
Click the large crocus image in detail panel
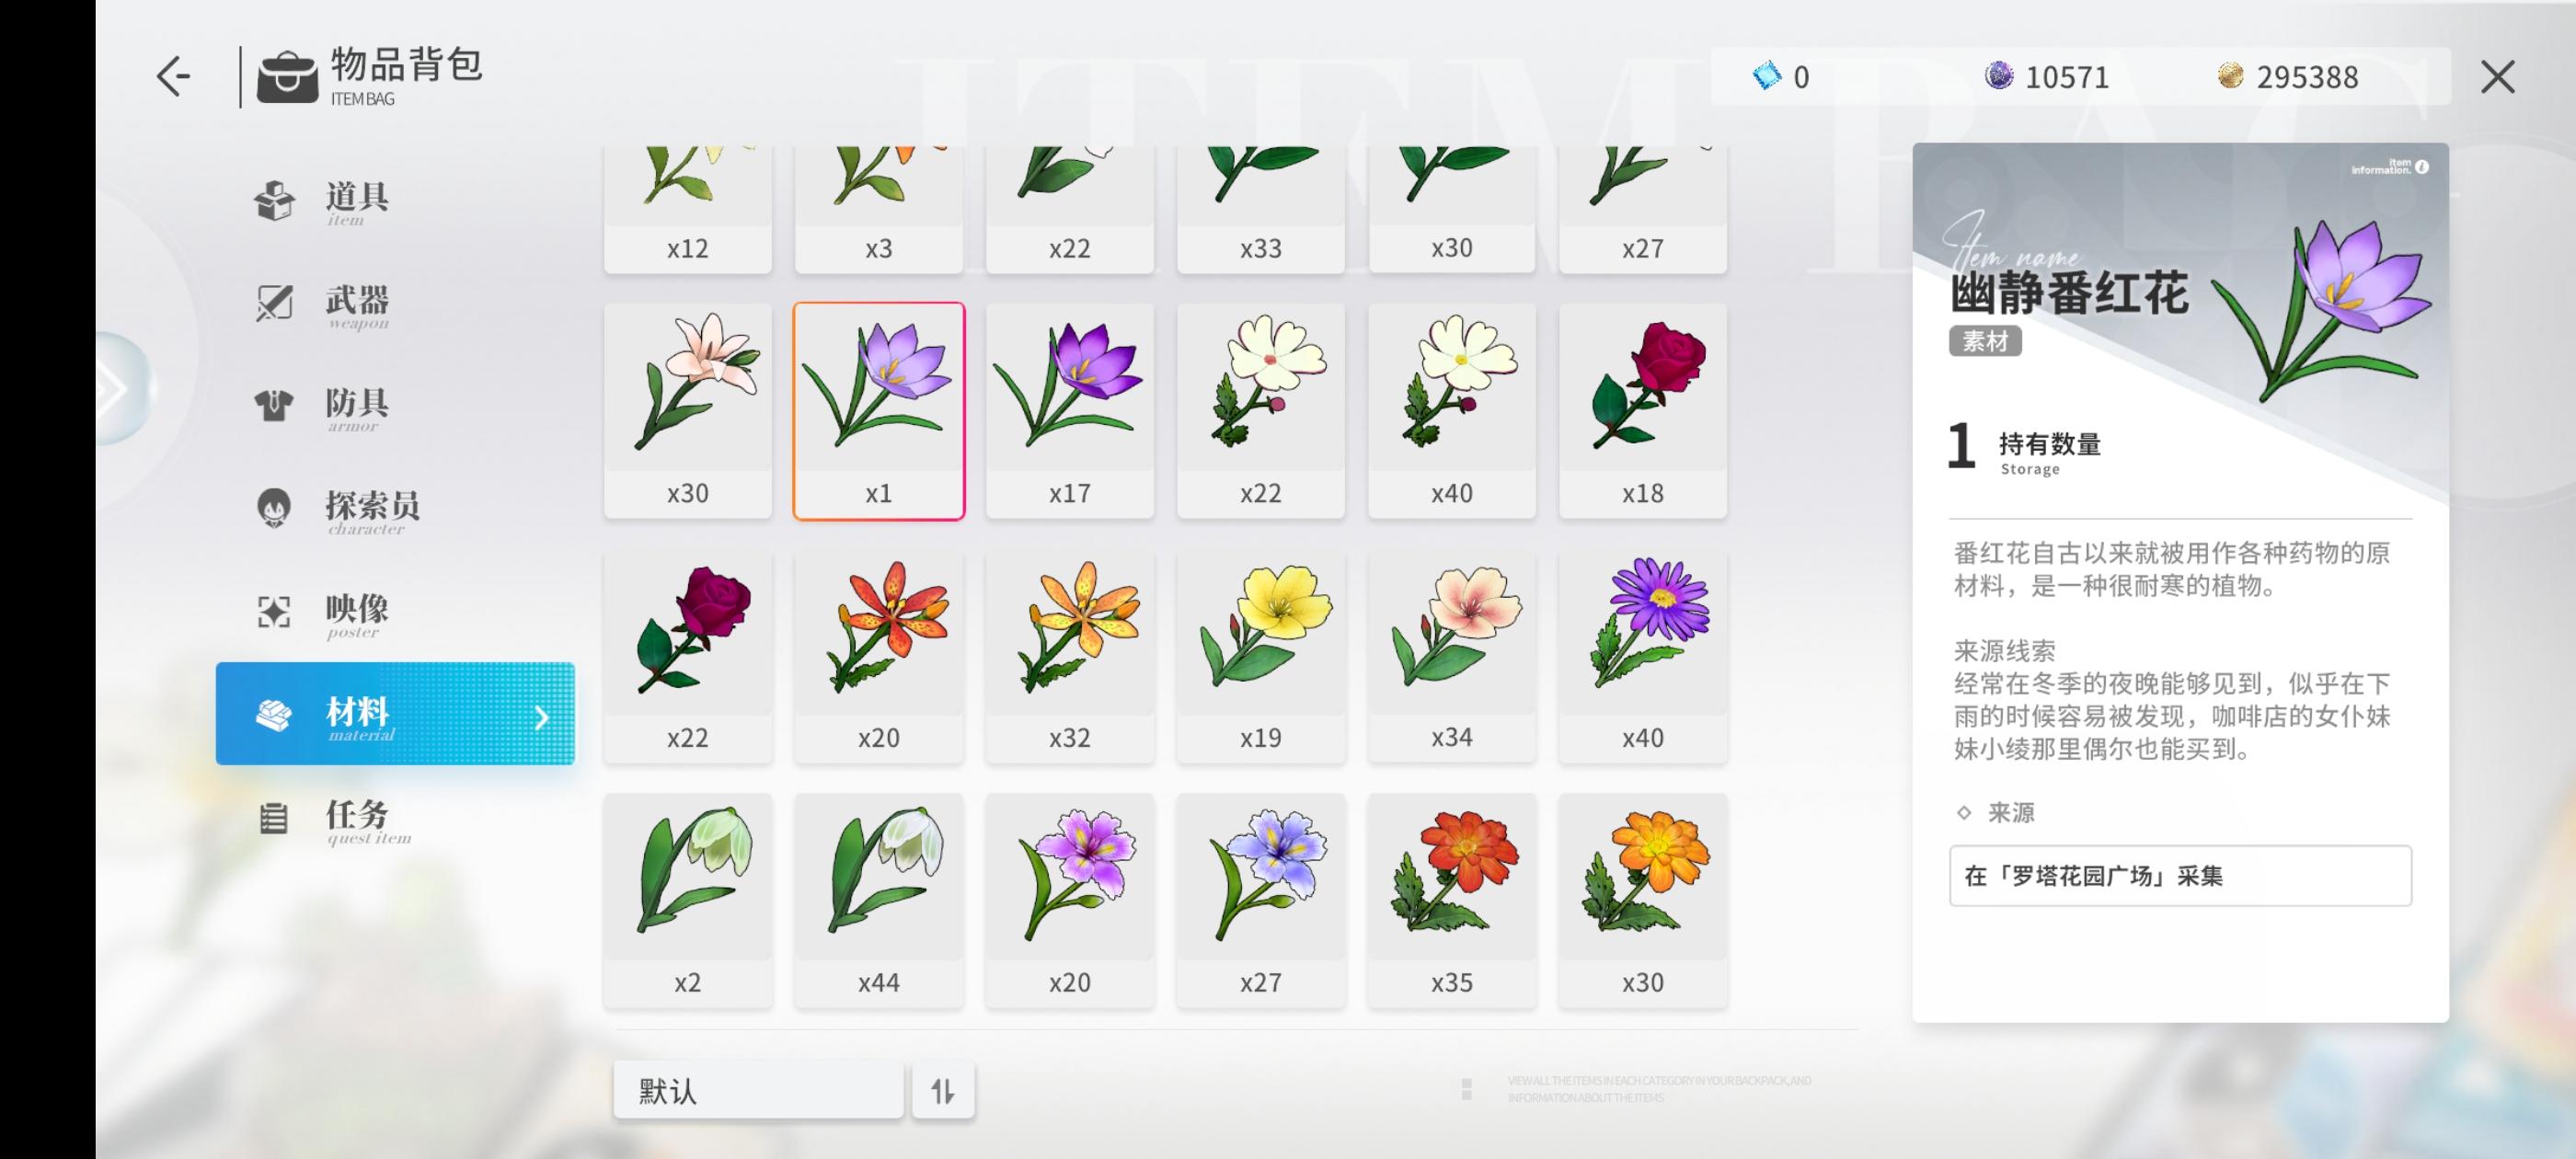tap(2320, 310)
